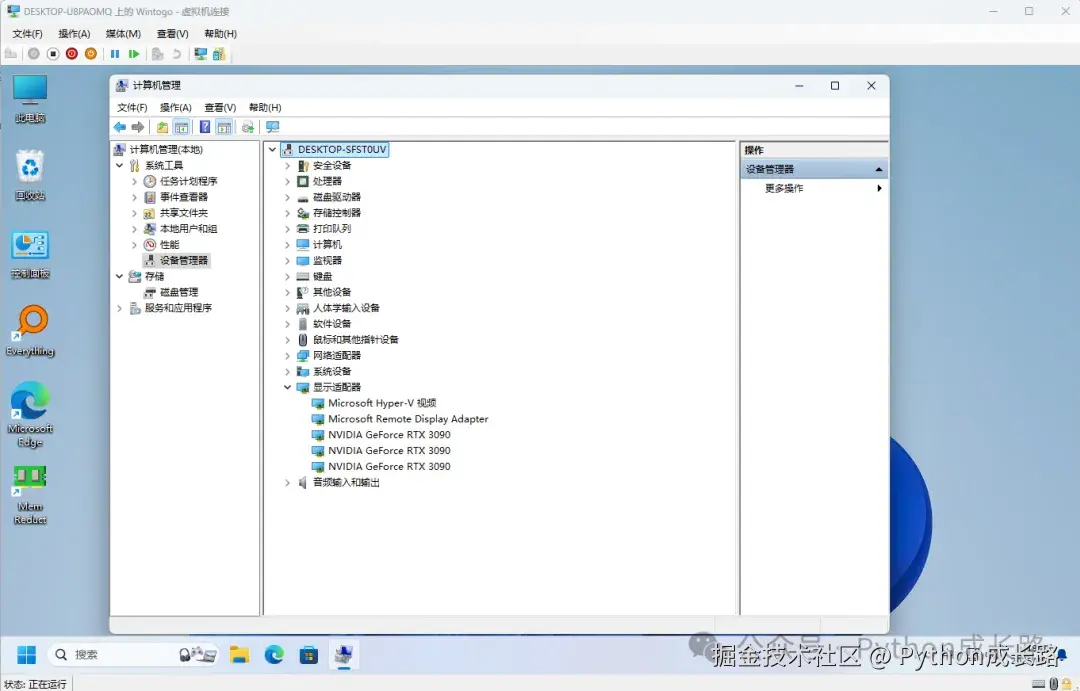Open the Hyper-V 文件(F) menu
1080x691 pixels.
[x=28, y=34]
